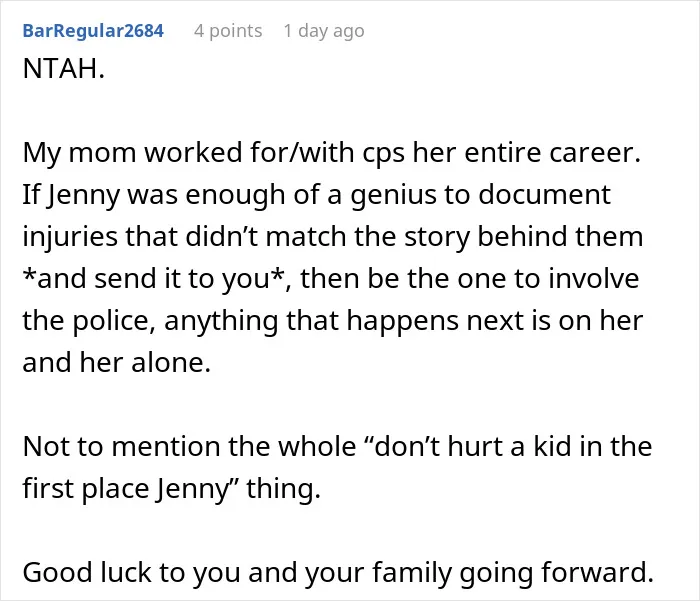Viewport: 700px width, 601px height.
Task: Click the '1 day ago' timestamp
Action: point(324,31)
